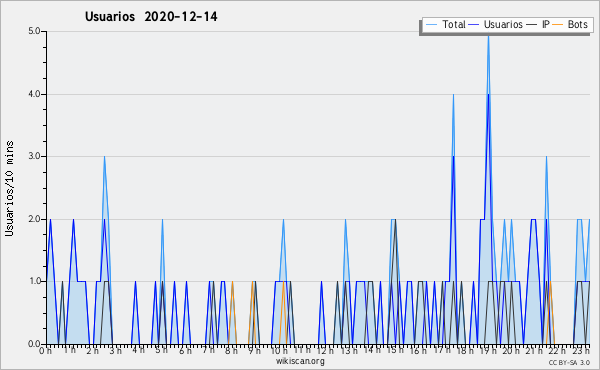The height and width of the screenshot is (370, 600).
Task: Click the '12 h' x-axis label
Action: coord(325,351)
